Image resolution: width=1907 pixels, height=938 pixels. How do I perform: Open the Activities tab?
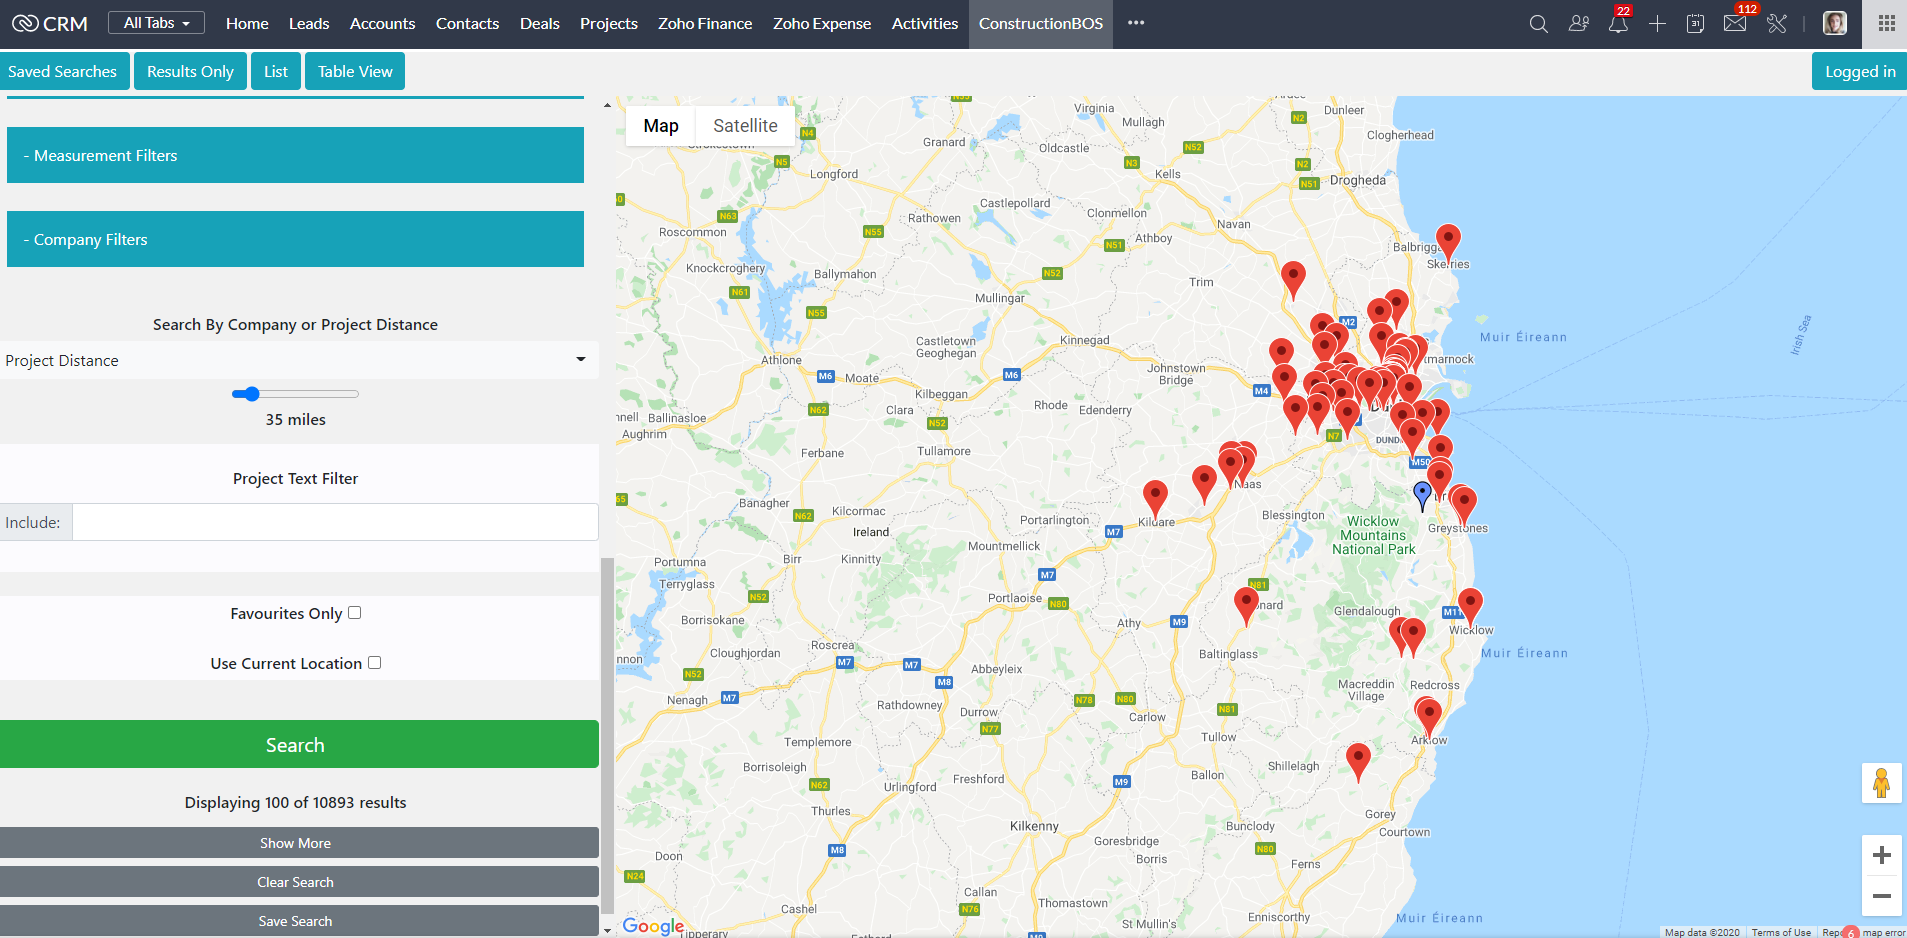pyautogui.click(x=925, y=24)
